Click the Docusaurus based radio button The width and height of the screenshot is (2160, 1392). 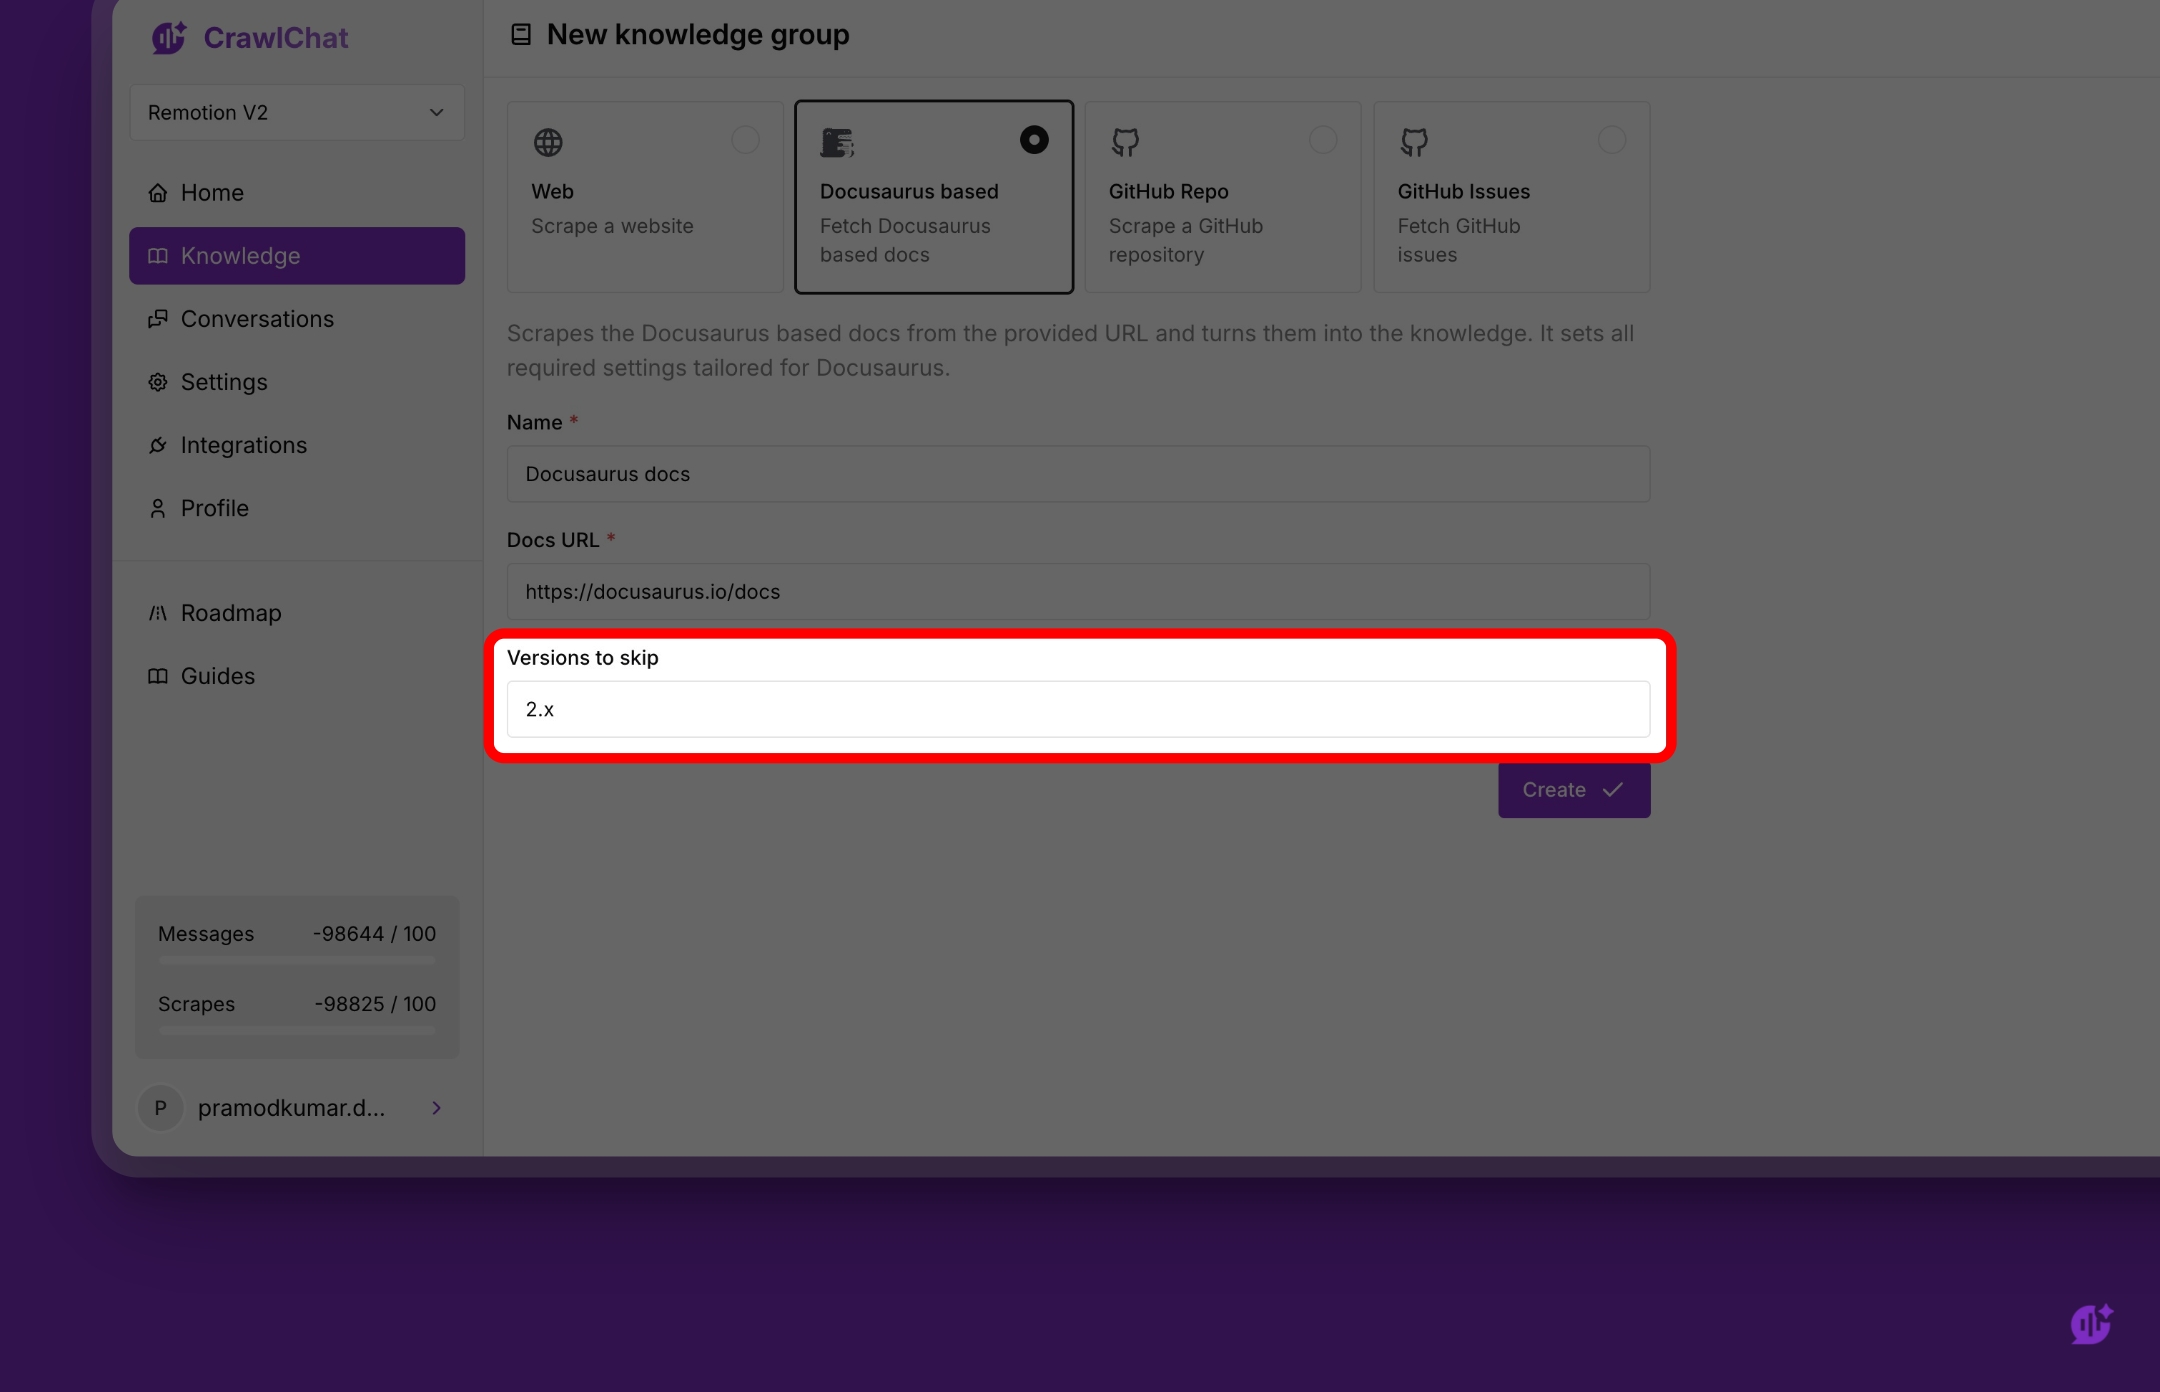tap(1034, 140)
